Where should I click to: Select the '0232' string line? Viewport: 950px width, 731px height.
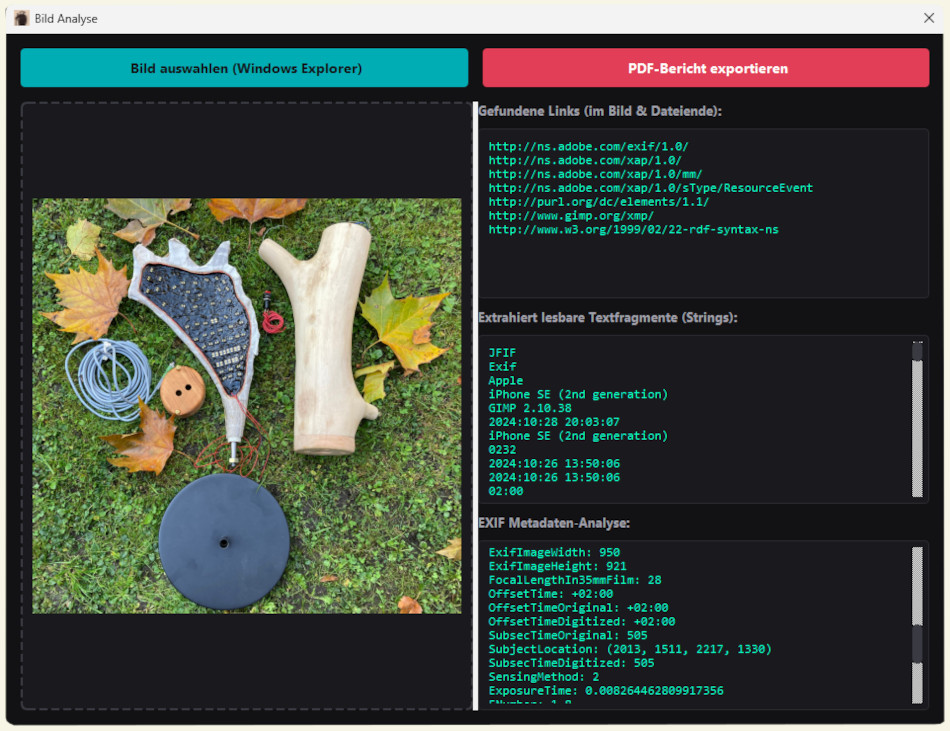[502, 449]
